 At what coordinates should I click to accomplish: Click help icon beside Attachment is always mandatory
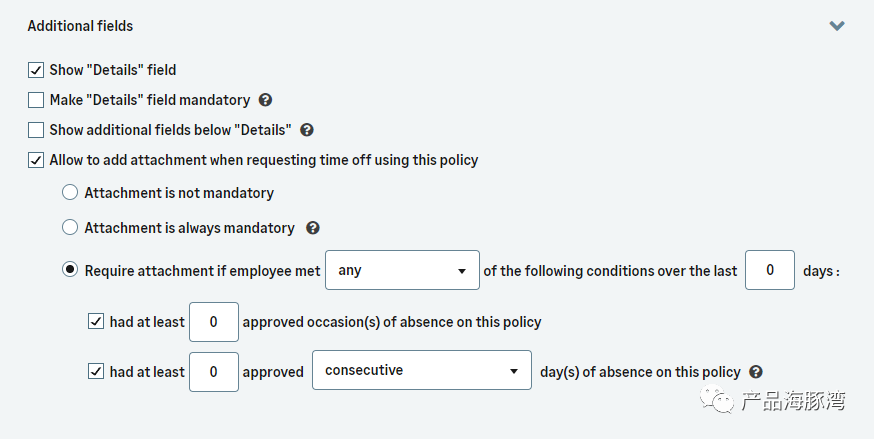pyautogui.click(x=312, y=228)
